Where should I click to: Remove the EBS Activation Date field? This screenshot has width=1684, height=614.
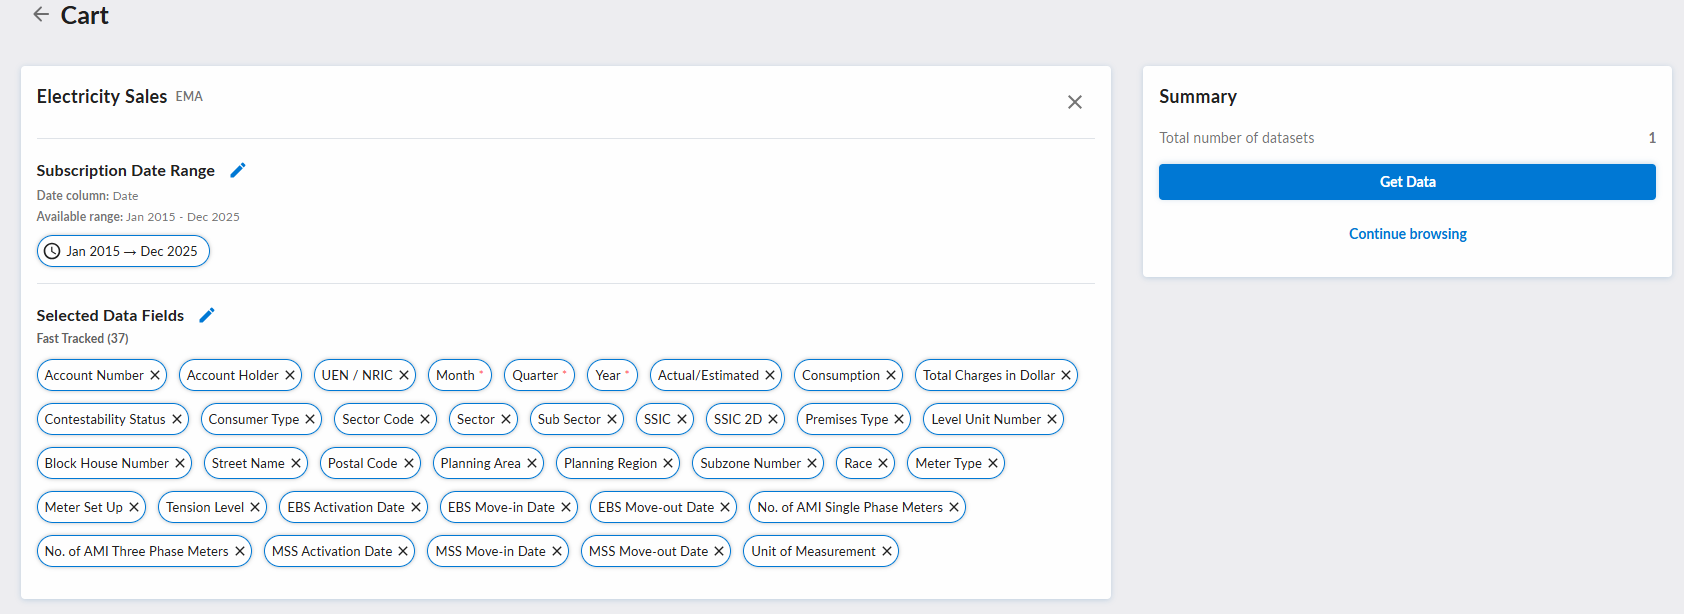[416, 507]
